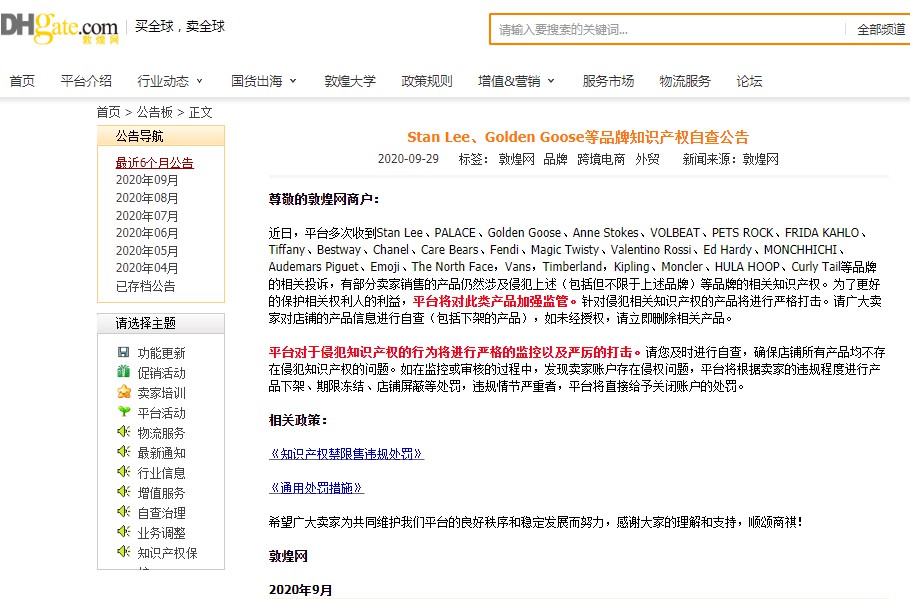Open the 论坛 menu item
The width and height of the screenshot is (910, 599).
[x=749, y=81]
